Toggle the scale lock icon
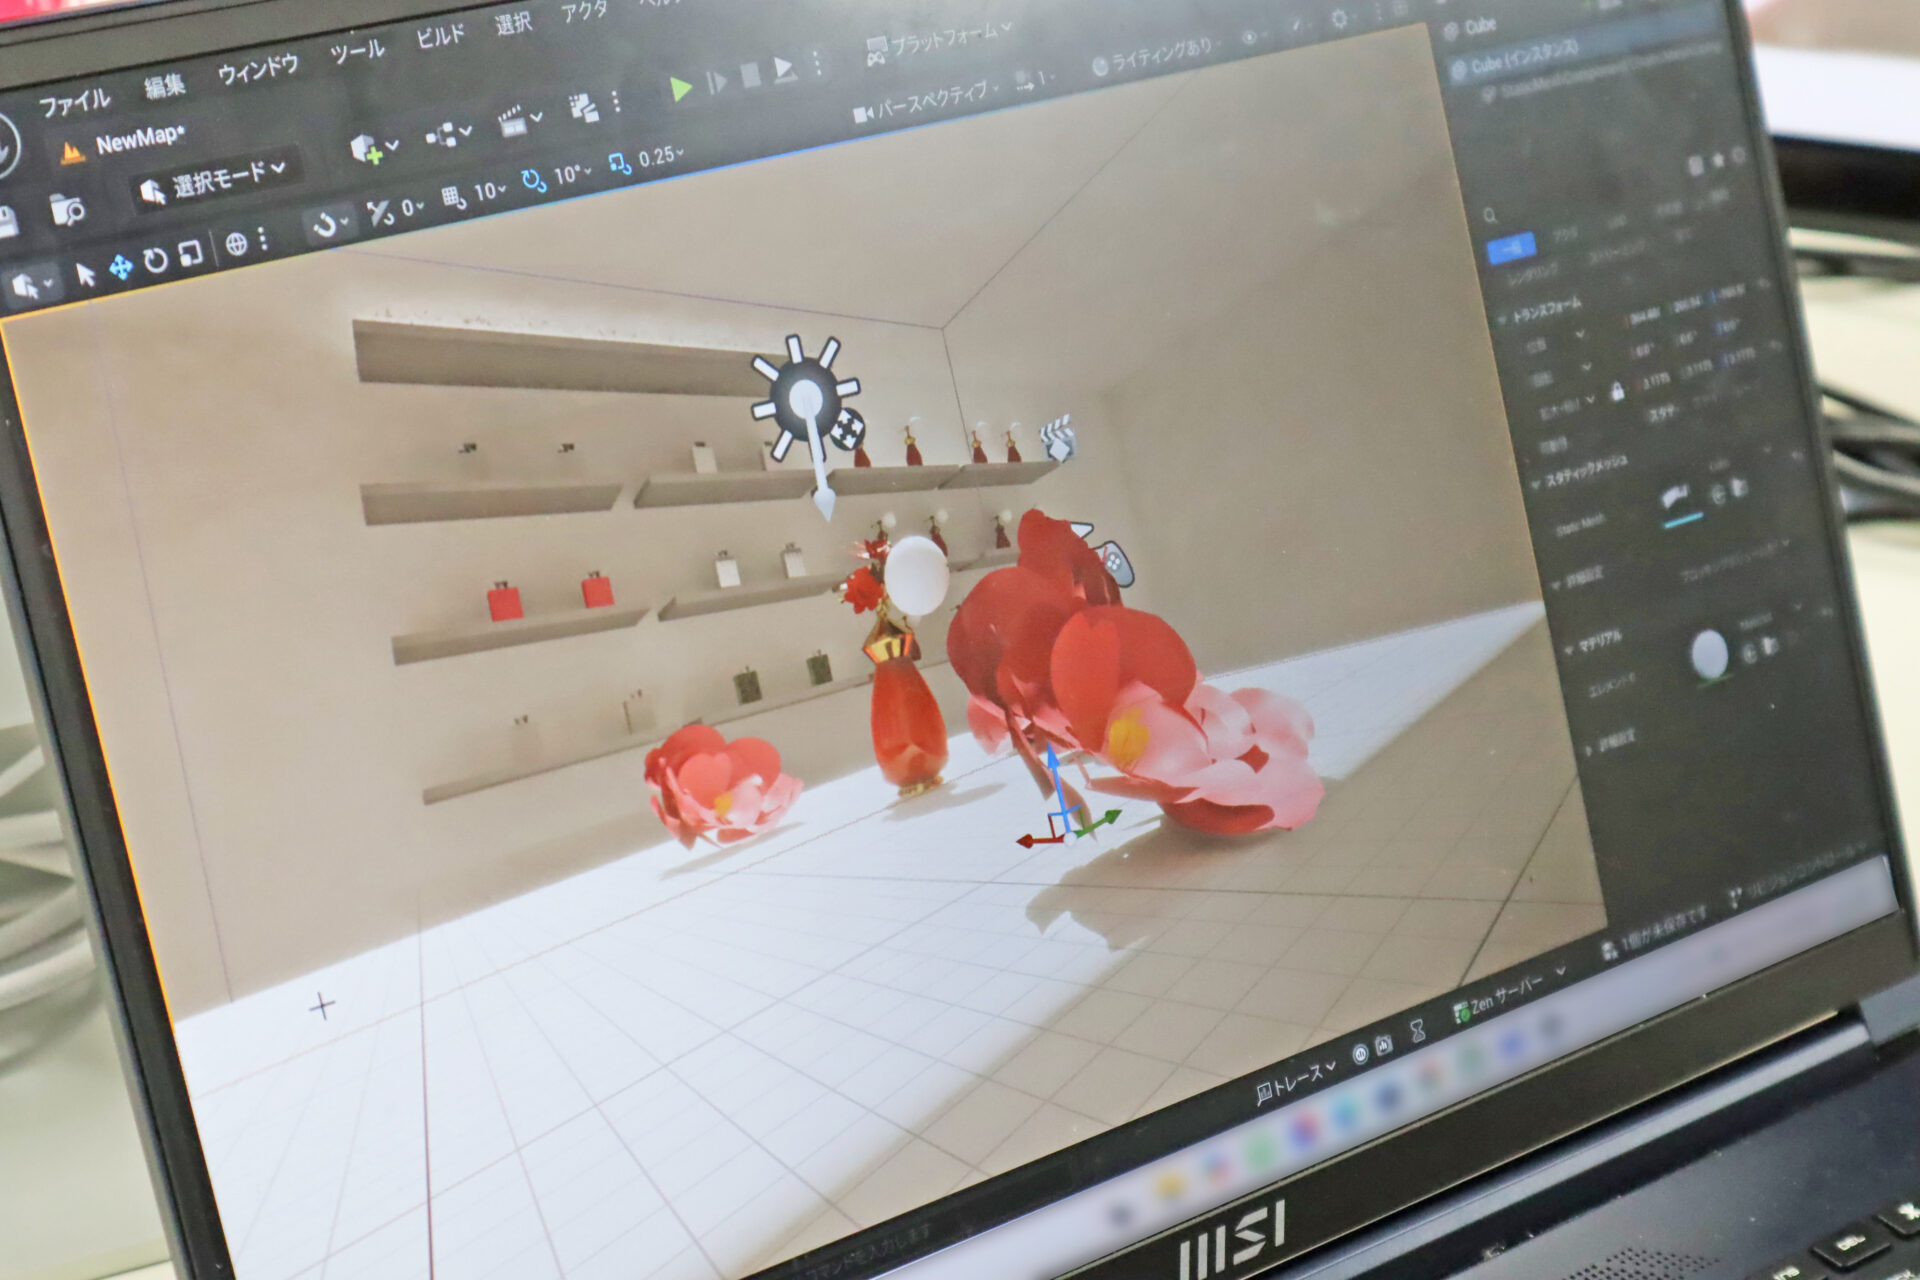Image resolution: width=1920 pixels, height=1280 pixels. pos(1617,392)
